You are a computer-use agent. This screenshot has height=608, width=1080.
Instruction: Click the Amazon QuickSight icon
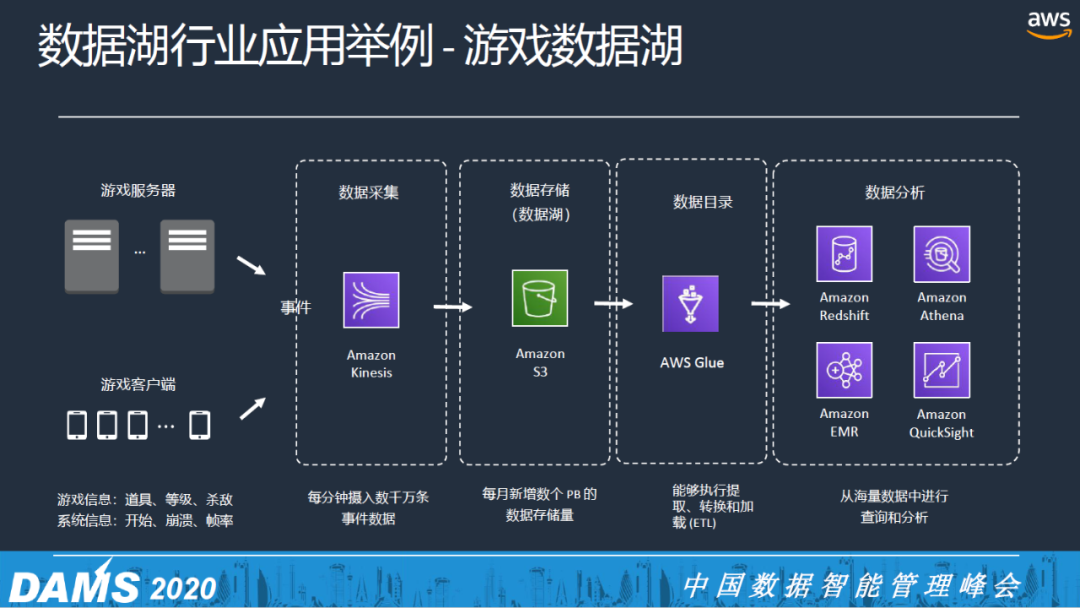click(x=942, y=370)
